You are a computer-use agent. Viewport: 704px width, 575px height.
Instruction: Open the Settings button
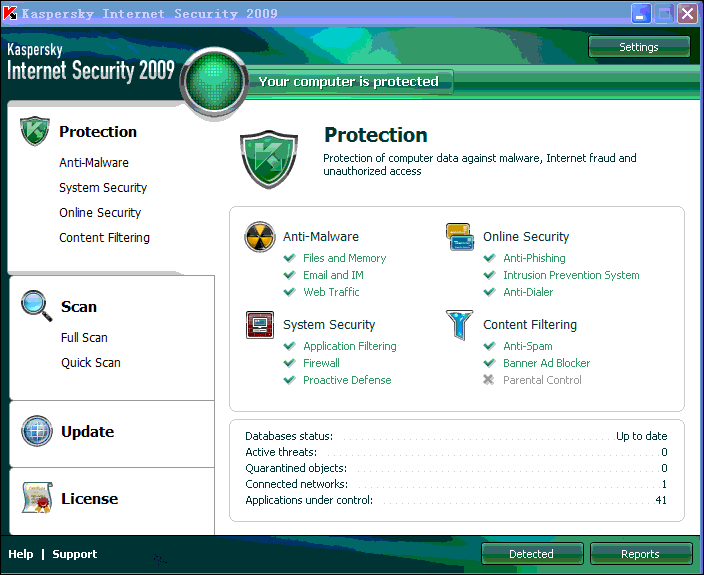click(x=639, y=47)
